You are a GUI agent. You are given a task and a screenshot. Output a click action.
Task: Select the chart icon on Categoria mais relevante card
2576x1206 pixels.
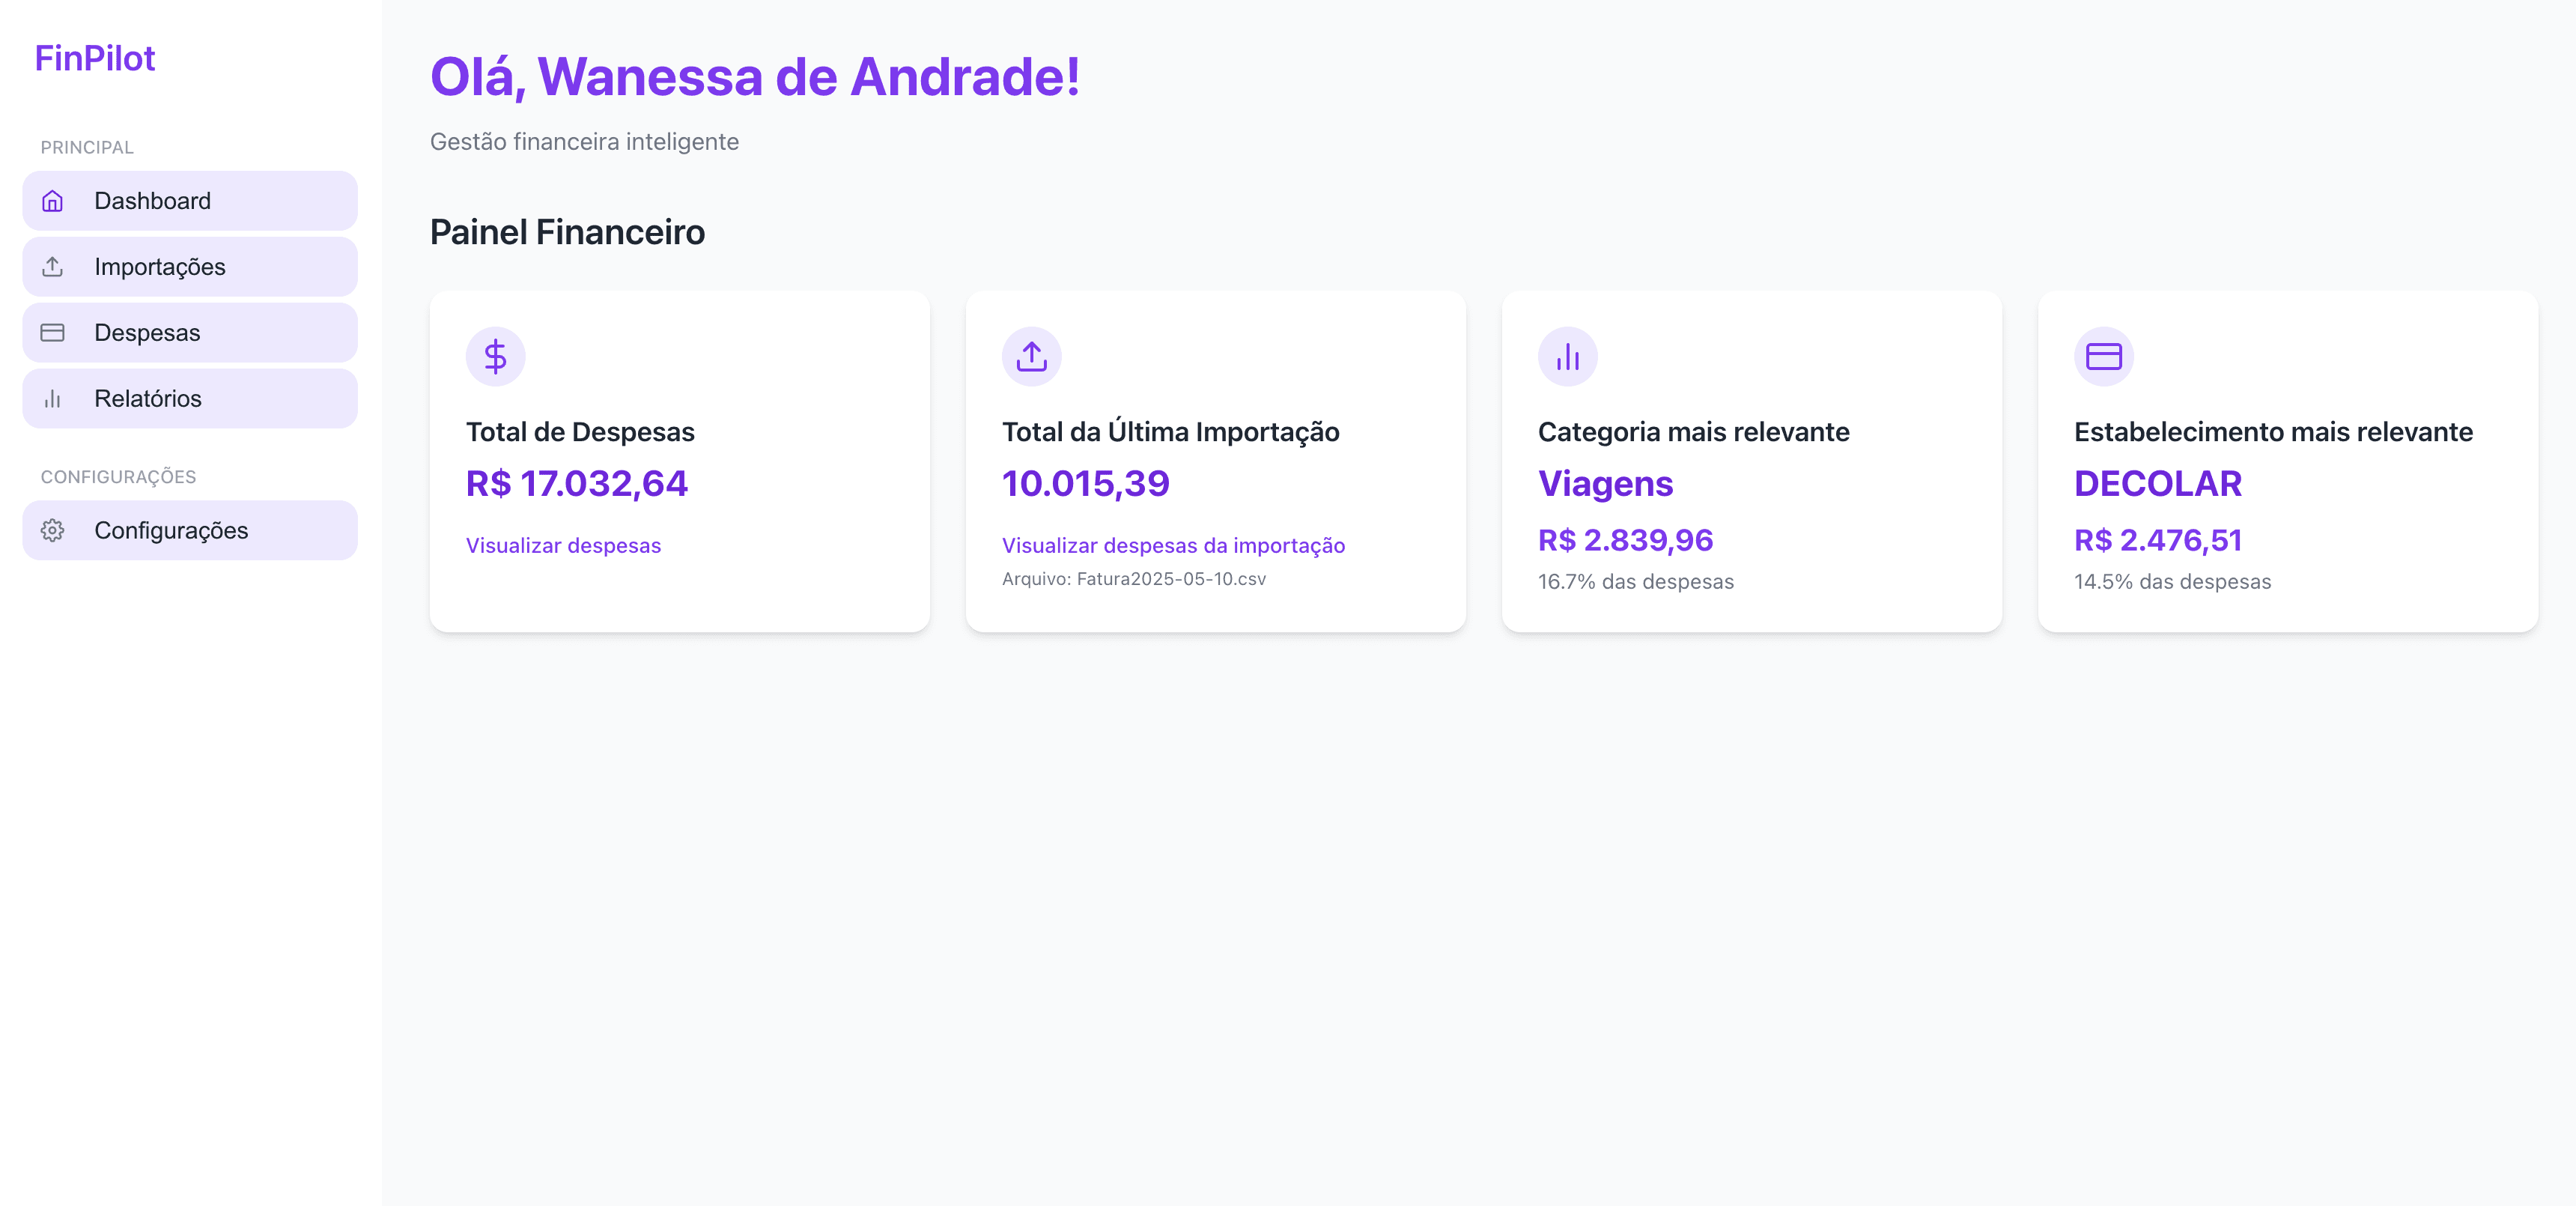(x=1567, y=355)
